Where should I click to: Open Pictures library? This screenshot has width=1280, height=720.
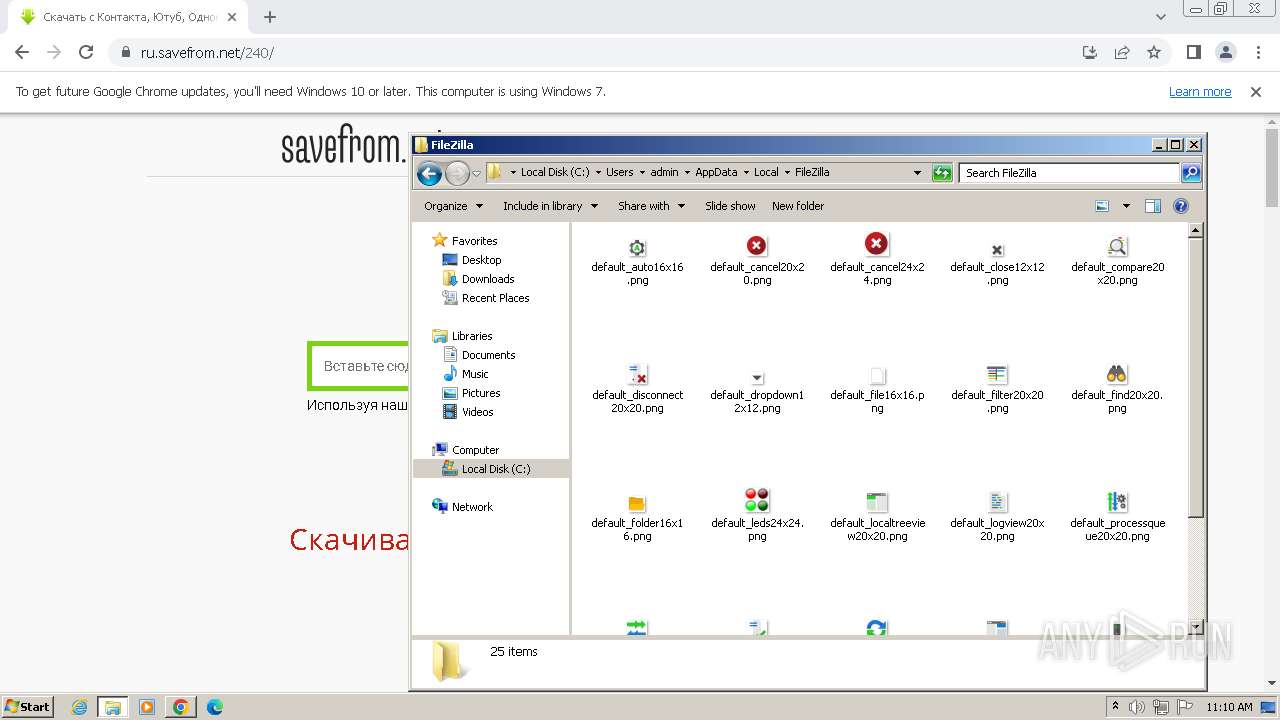pyautogui.click(x=481, y=393)
